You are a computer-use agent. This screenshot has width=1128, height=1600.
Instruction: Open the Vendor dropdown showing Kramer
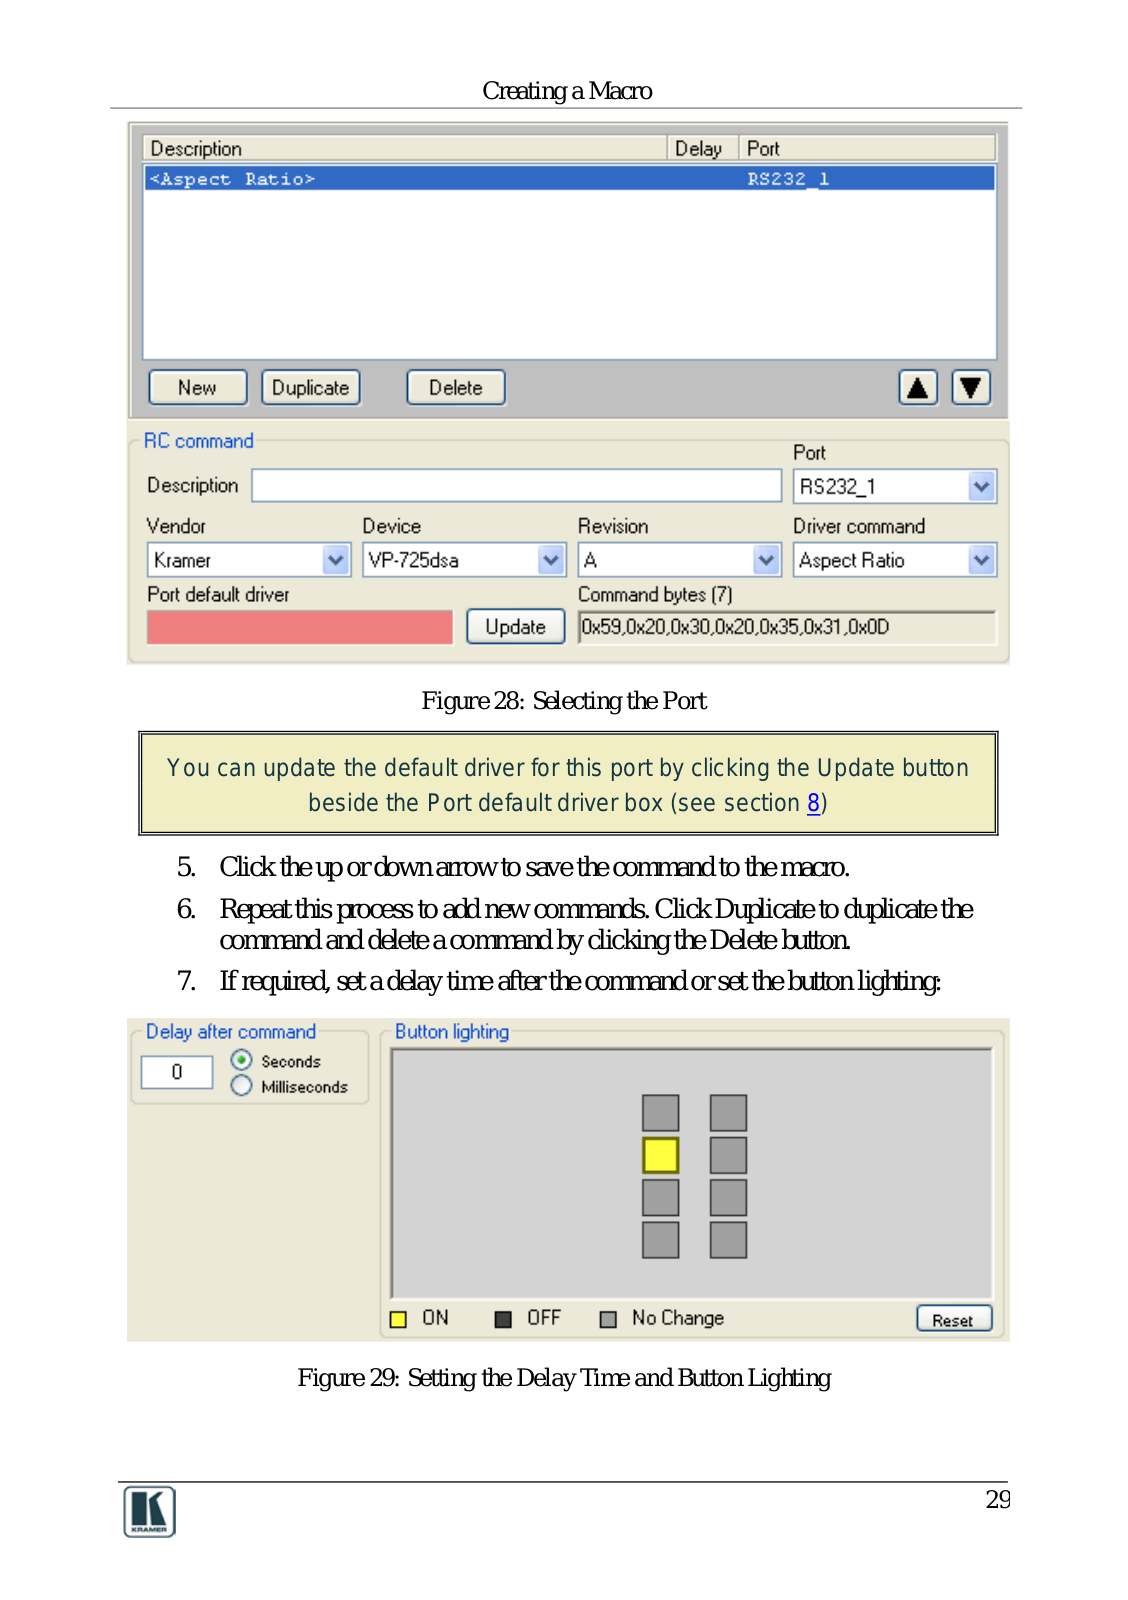pos(248,560)
